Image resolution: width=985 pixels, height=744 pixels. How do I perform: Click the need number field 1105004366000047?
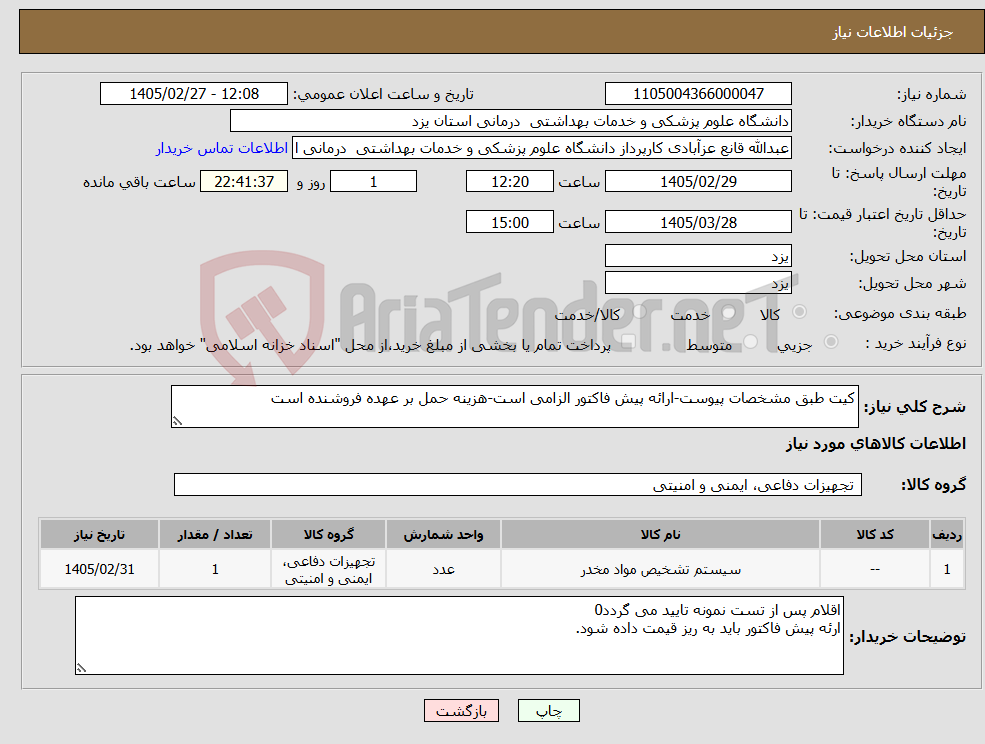(698, 94)
